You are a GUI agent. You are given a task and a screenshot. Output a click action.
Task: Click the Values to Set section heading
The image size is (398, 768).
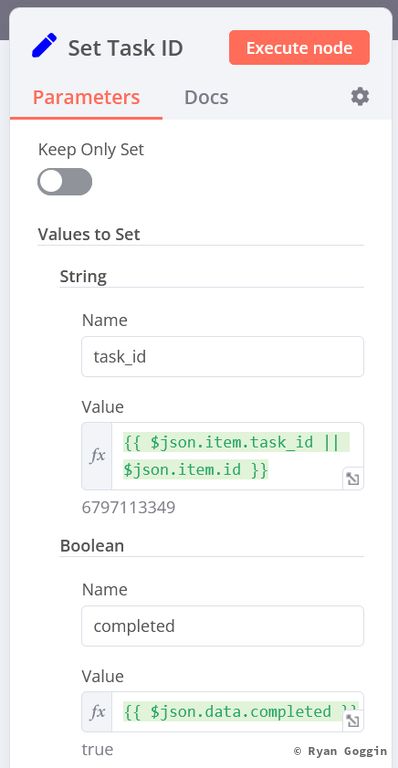click(x=89, y=234)
